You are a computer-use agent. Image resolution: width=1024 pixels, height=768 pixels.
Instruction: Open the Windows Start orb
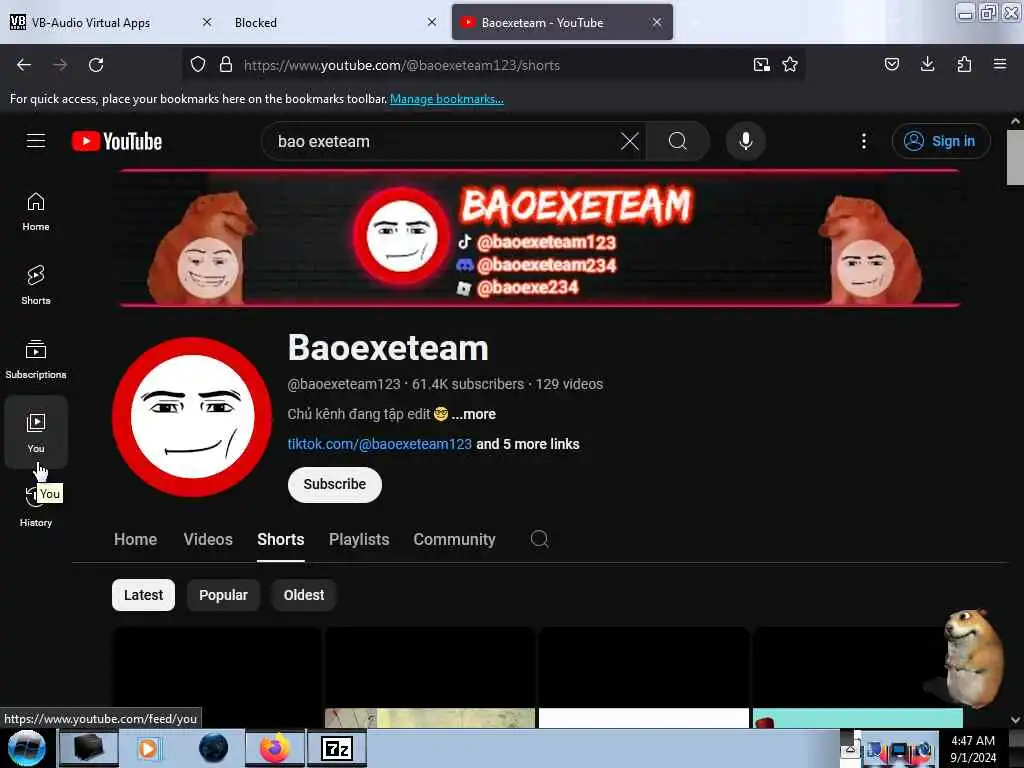click(26, 748)
